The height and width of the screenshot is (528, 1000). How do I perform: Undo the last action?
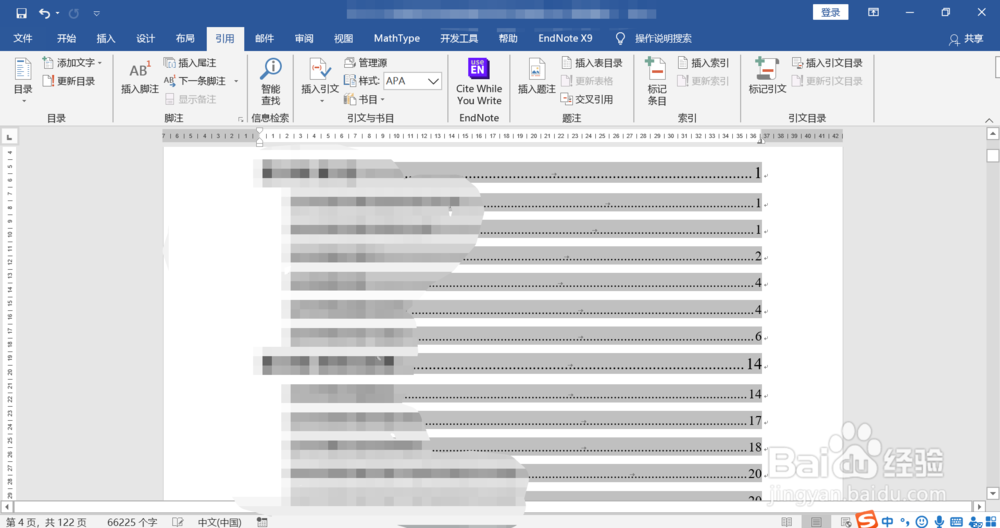point(44,13)
